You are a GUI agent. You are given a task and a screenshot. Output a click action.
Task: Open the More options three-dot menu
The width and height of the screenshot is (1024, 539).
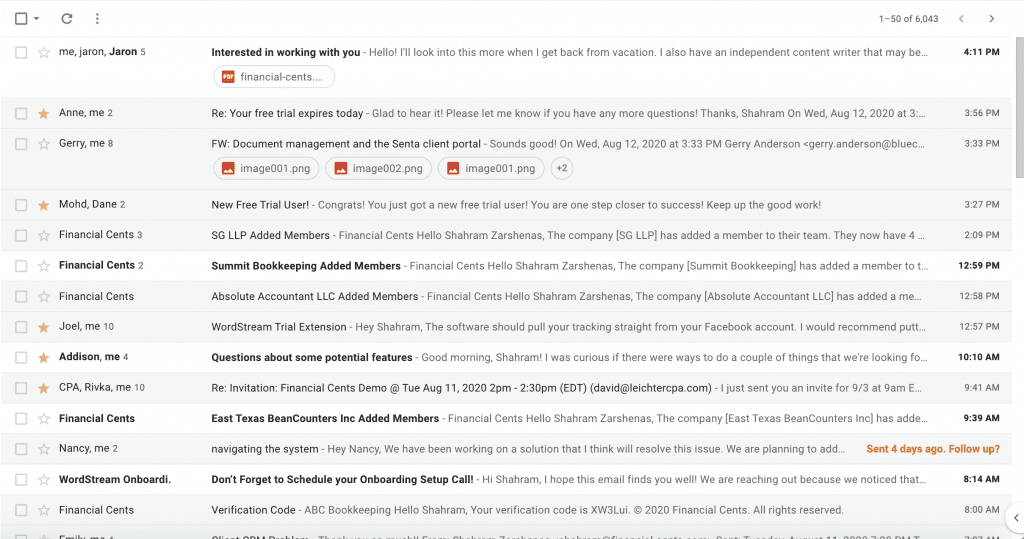coord(97,19)
